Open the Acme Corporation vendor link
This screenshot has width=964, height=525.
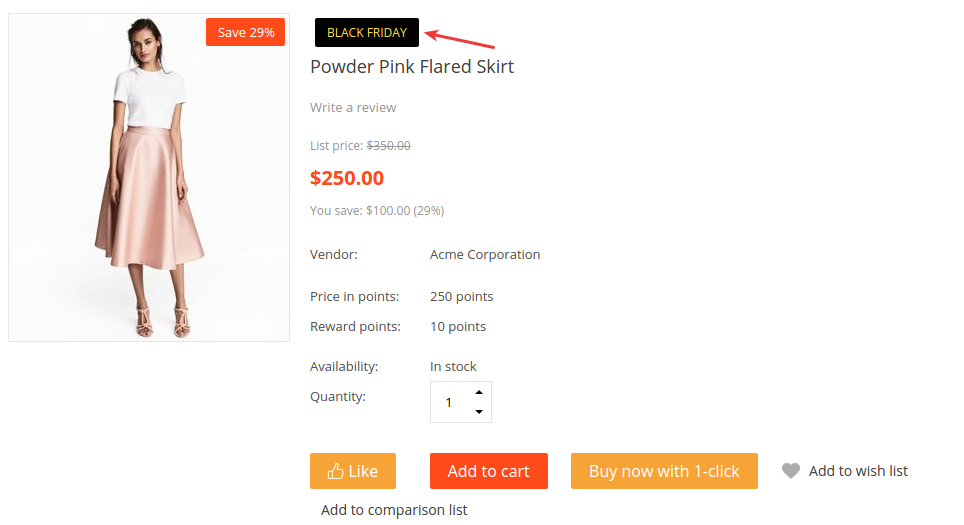pos(485,255)
